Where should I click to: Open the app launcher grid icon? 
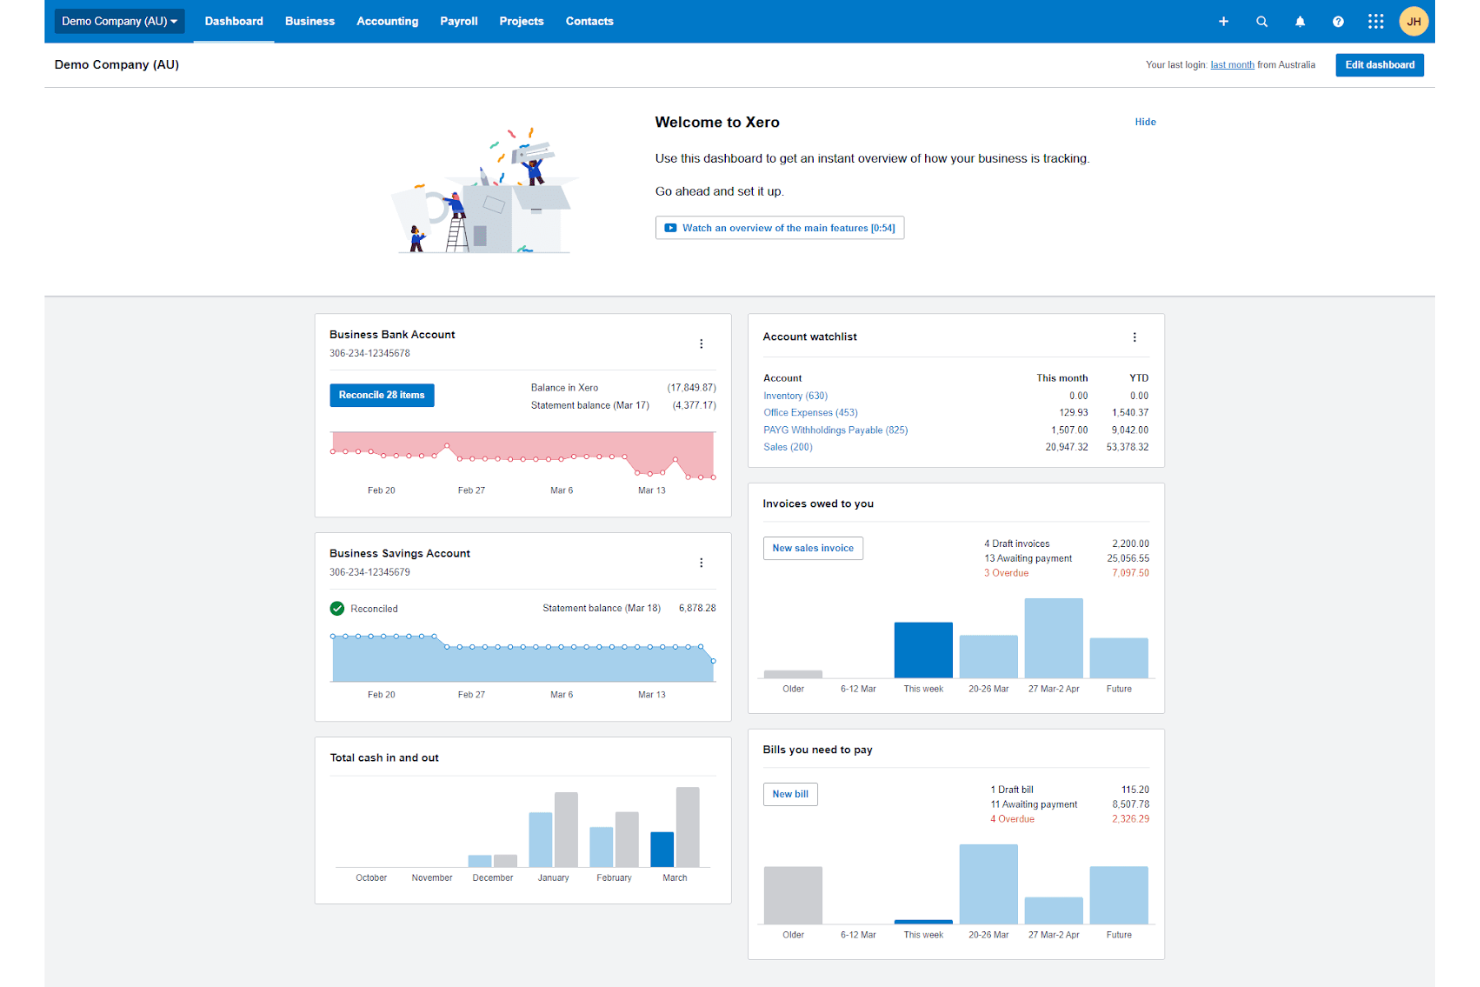[1376, 21]
